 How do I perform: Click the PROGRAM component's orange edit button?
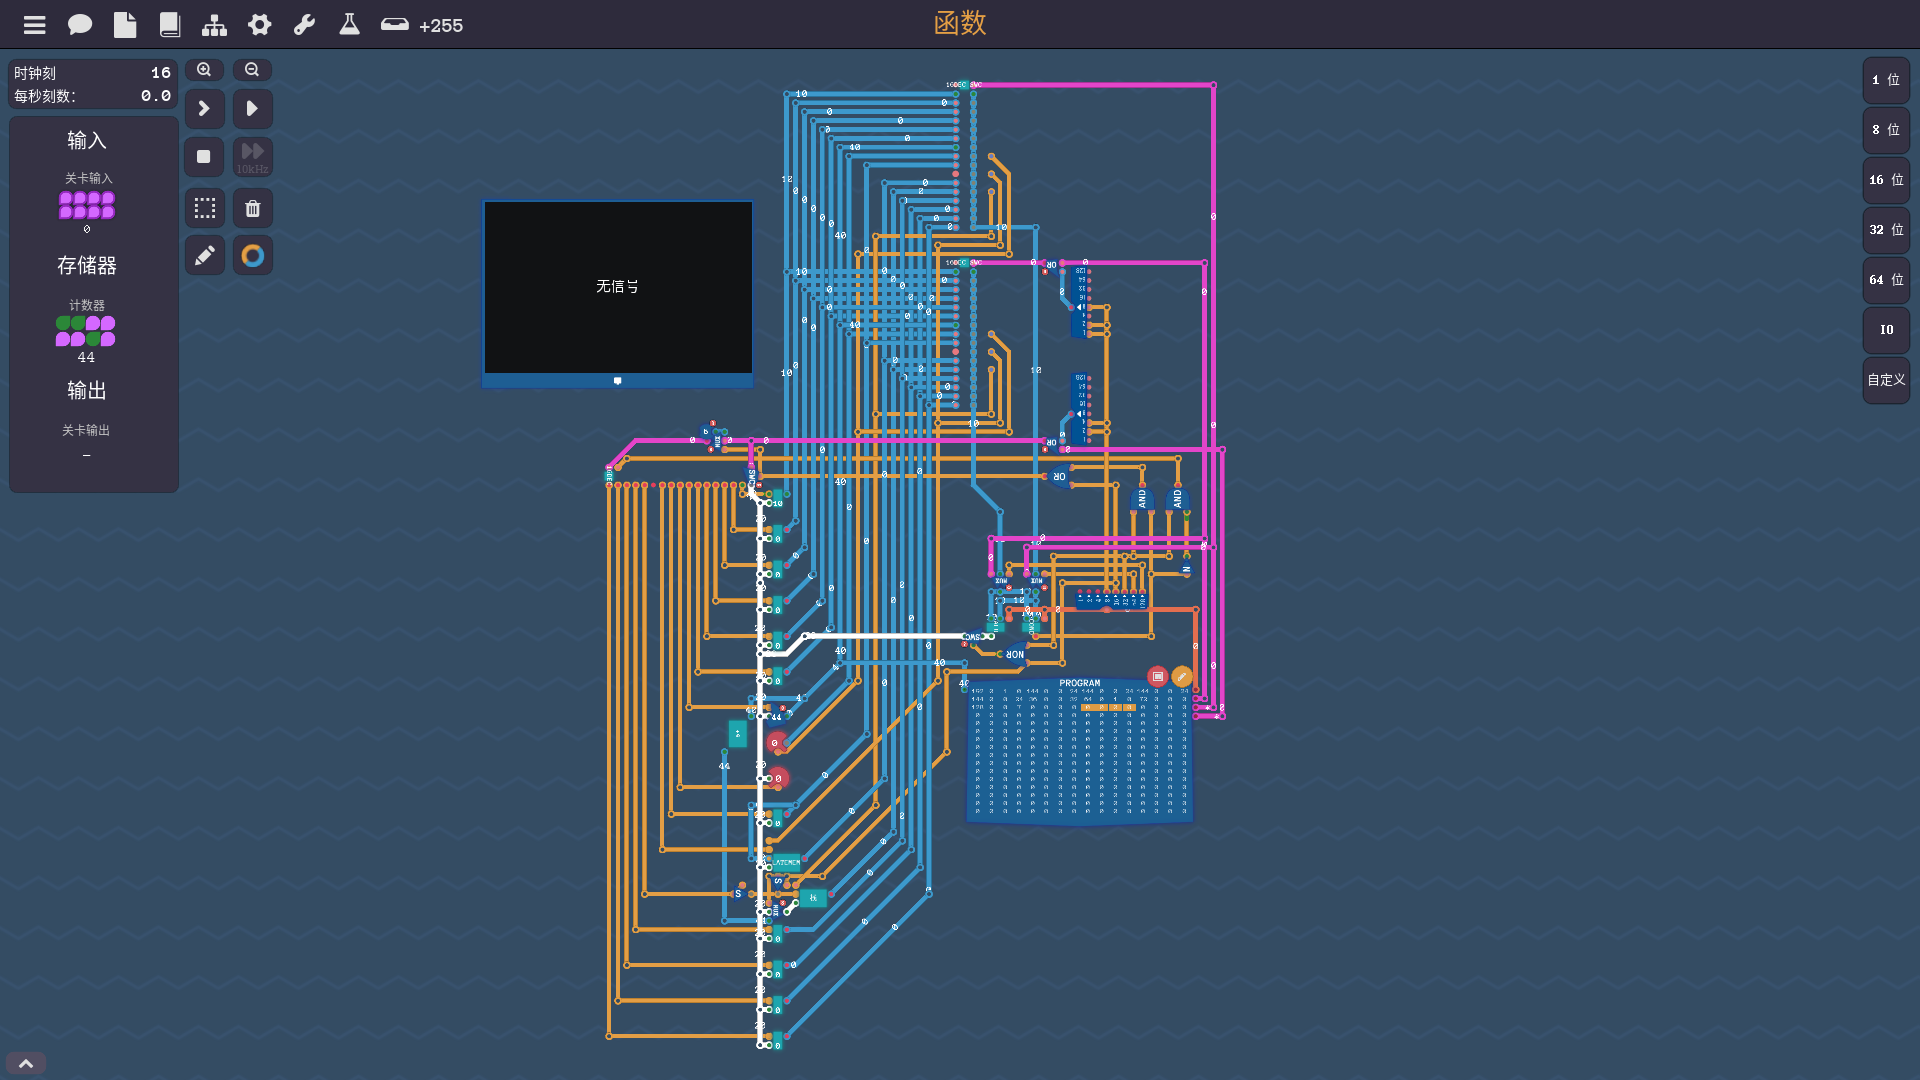point(1182,677)
